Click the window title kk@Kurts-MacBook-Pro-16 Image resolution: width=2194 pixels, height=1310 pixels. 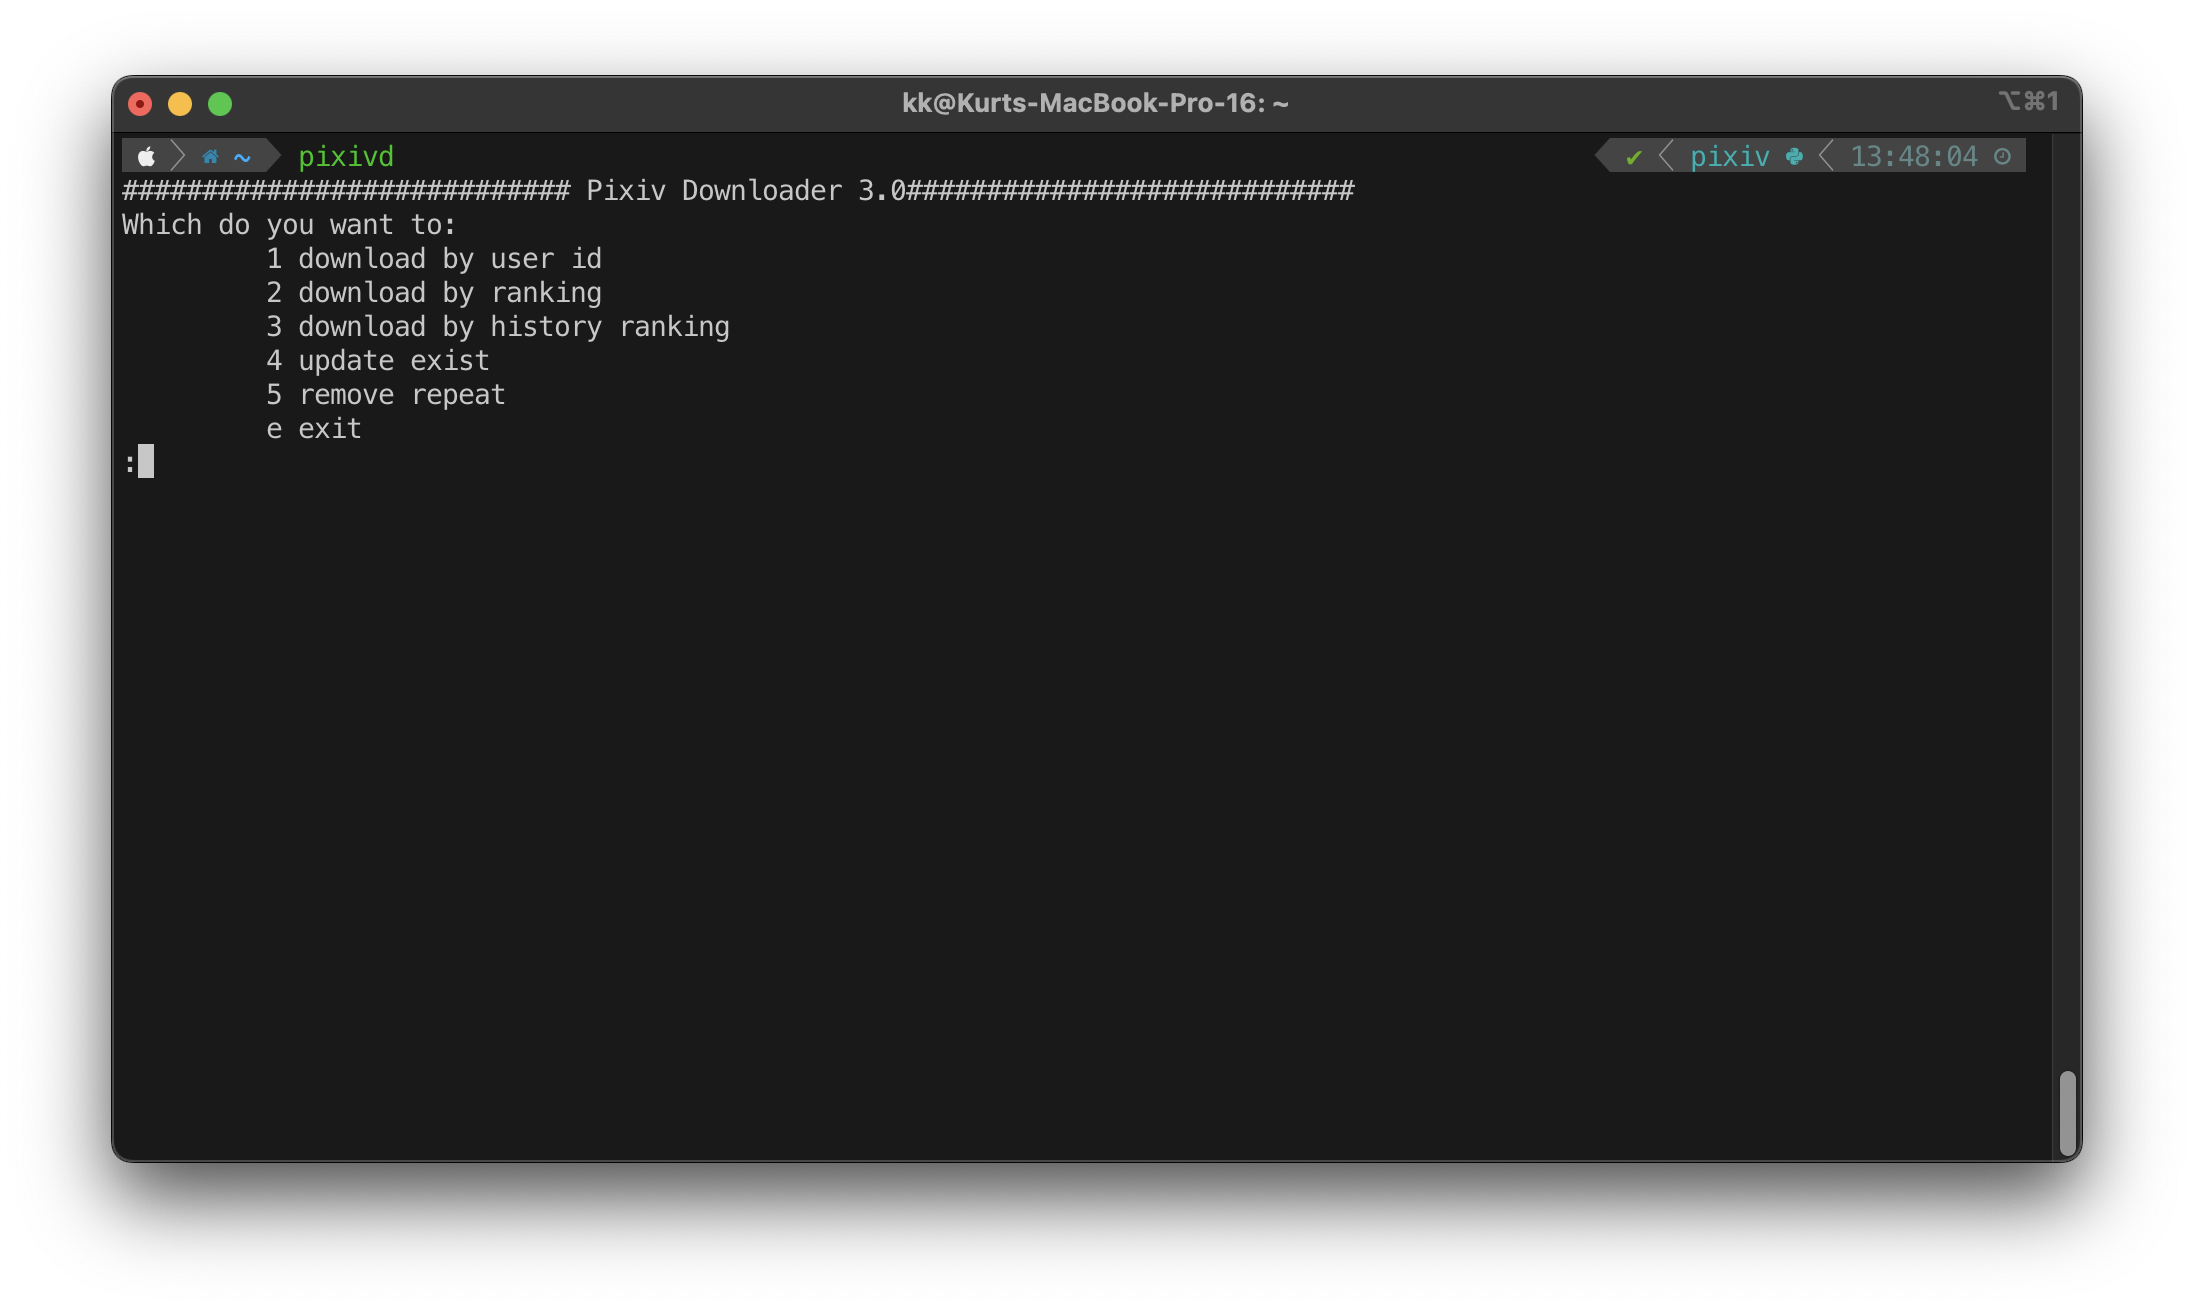click(1095, 103)
